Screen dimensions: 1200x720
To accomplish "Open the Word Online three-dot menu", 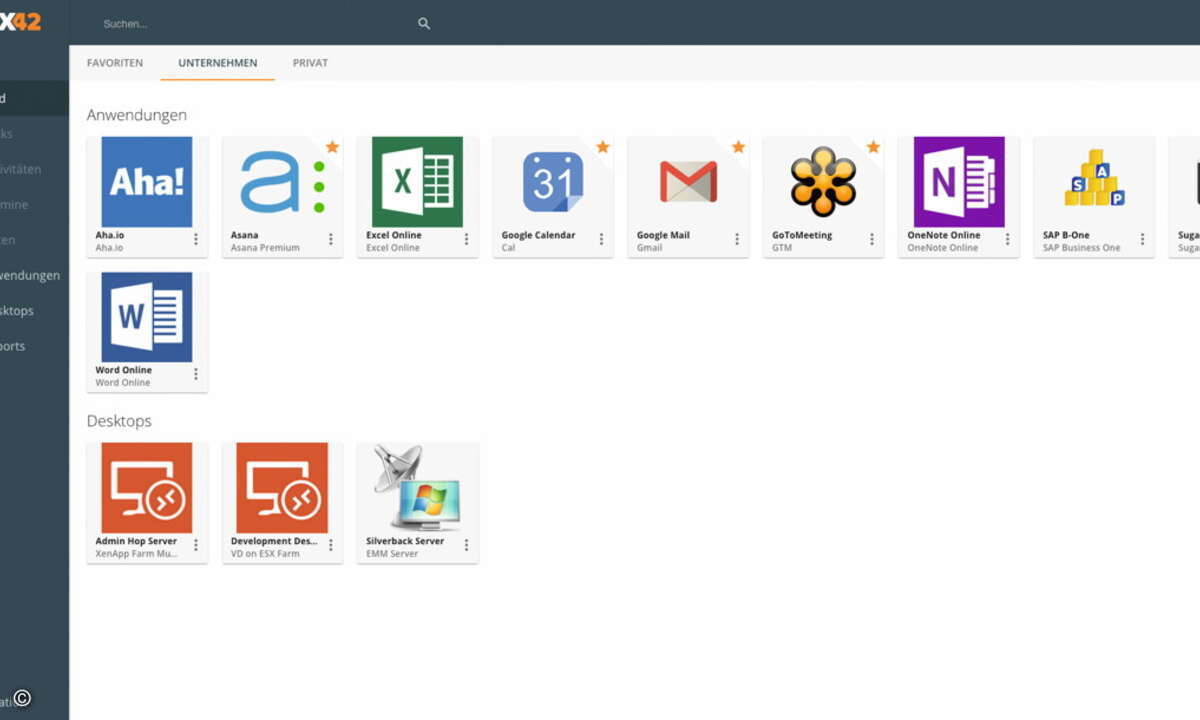I will [x=195, y=374].
